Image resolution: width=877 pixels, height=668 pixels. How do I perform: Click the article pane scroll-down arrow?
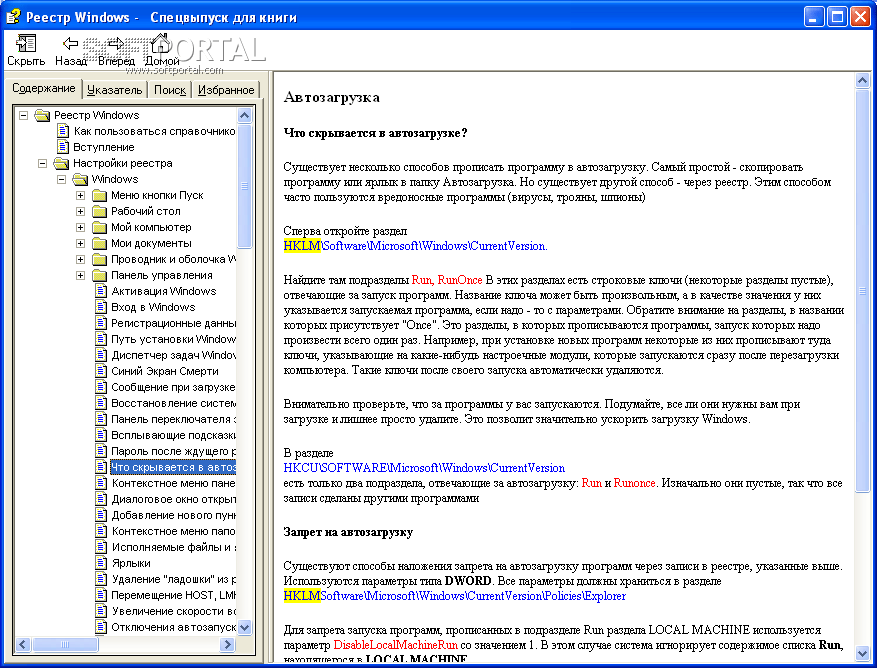(x=862, y=653)
